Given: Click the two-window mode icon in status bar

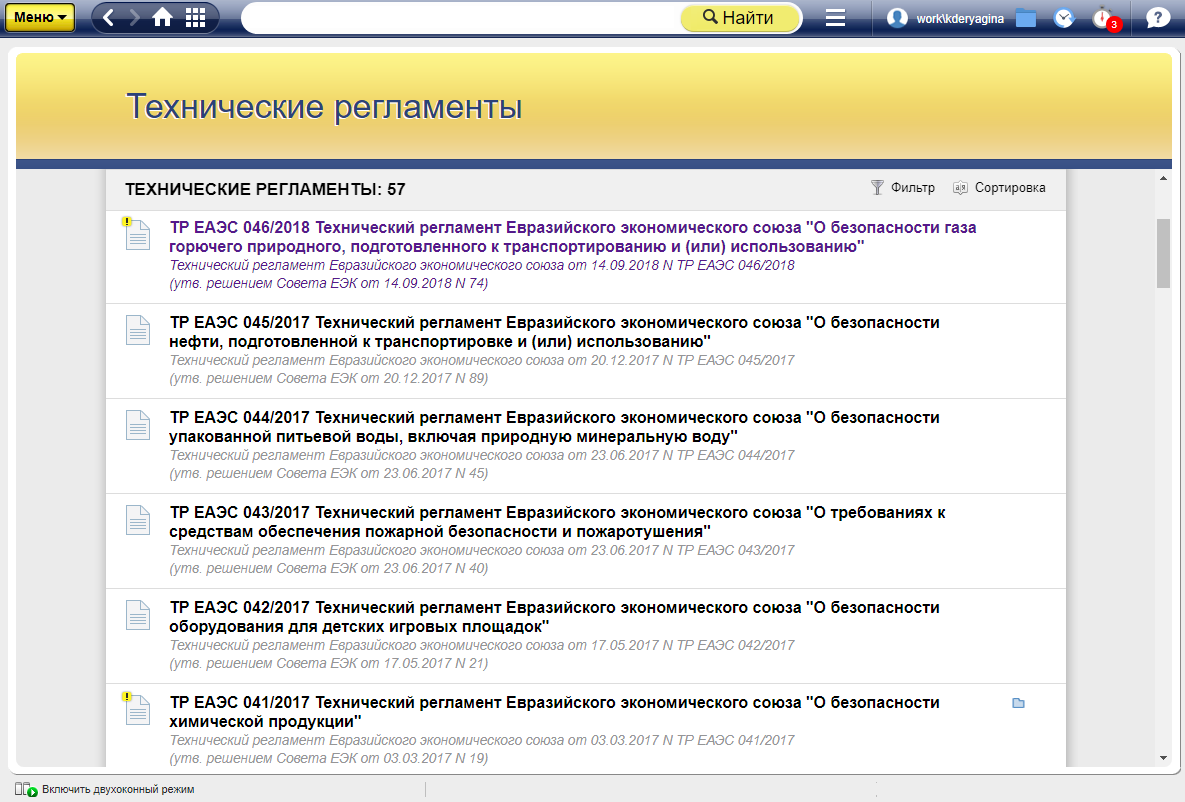Looking at the screenshot, I should click(x=26, y=789).
